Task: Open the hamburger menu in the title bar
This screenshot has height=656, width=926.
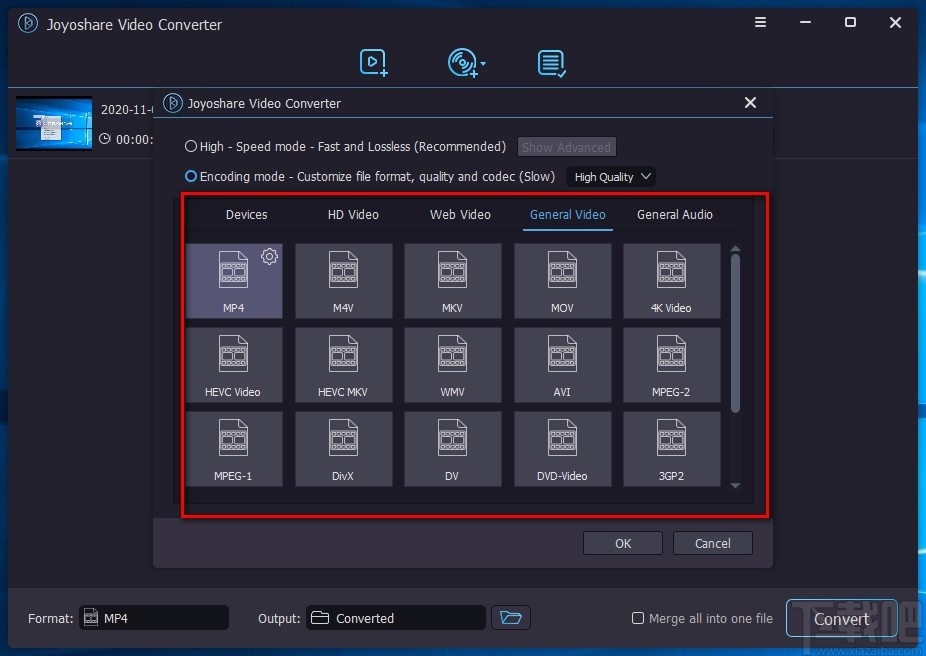Action: click(760, 22)
